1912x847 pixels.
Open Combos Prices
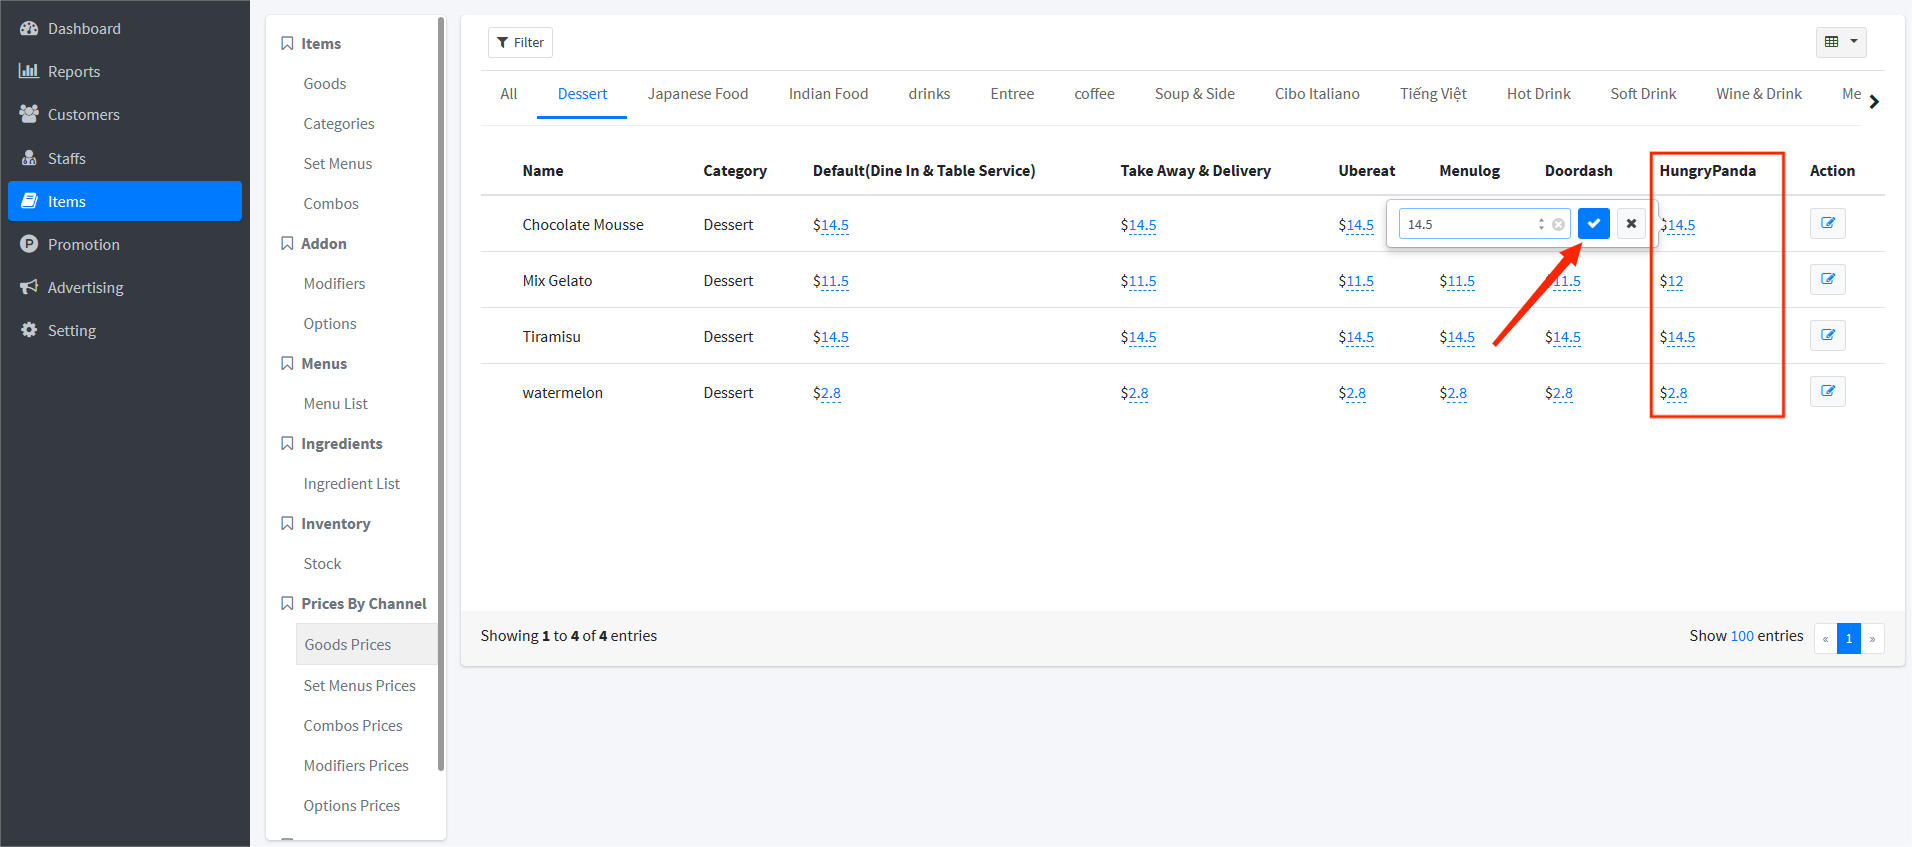click(x=353, y=726)
